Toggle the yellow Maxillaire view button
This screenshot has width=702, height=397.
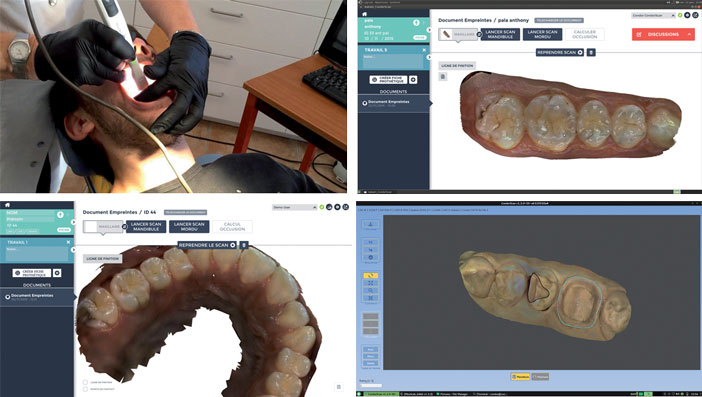[520, 377]
